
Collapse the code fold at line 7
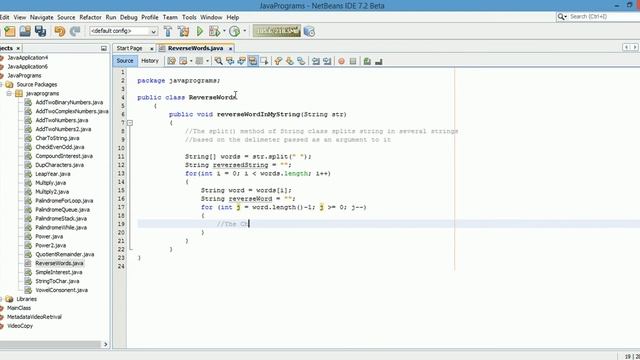(130, 122)
